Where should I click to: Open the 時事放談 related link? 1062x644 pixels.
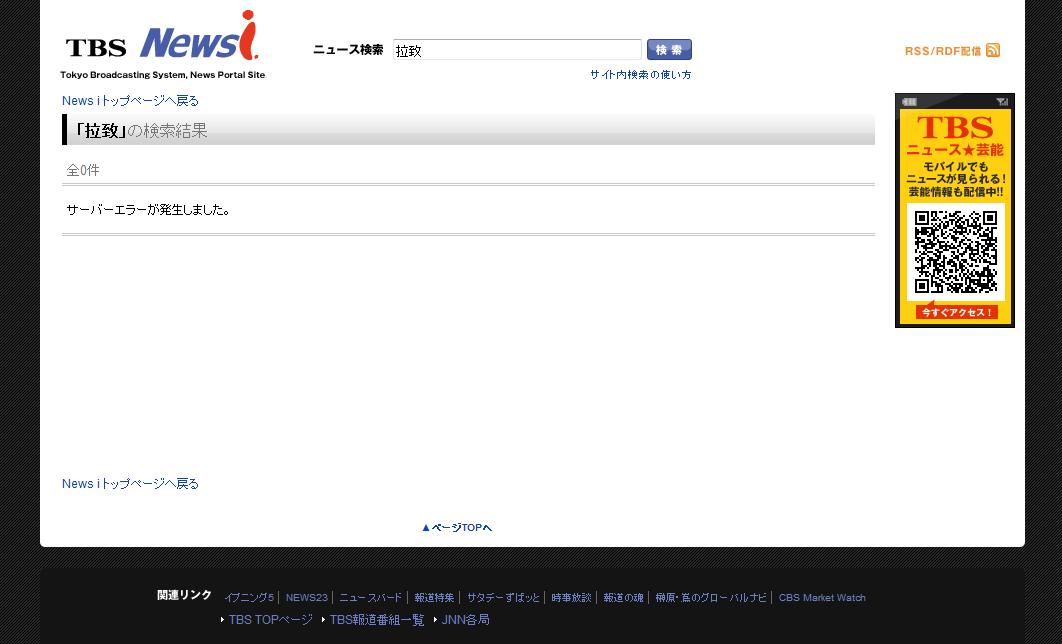571,598
